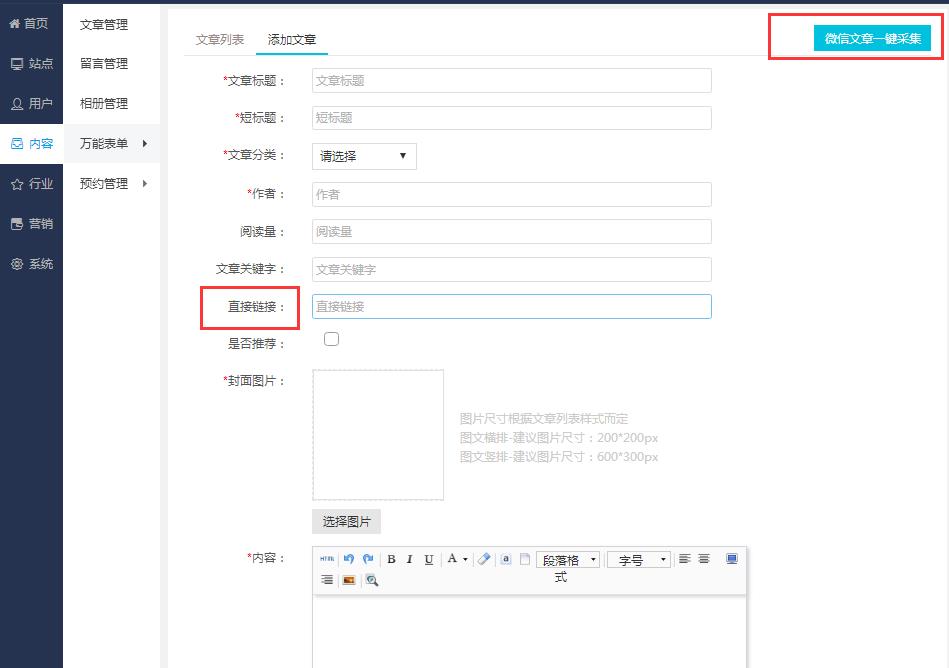Focus the 文章关键字 input field
The width and height of the screenshot is (949, 668).
tap(511, 269)
